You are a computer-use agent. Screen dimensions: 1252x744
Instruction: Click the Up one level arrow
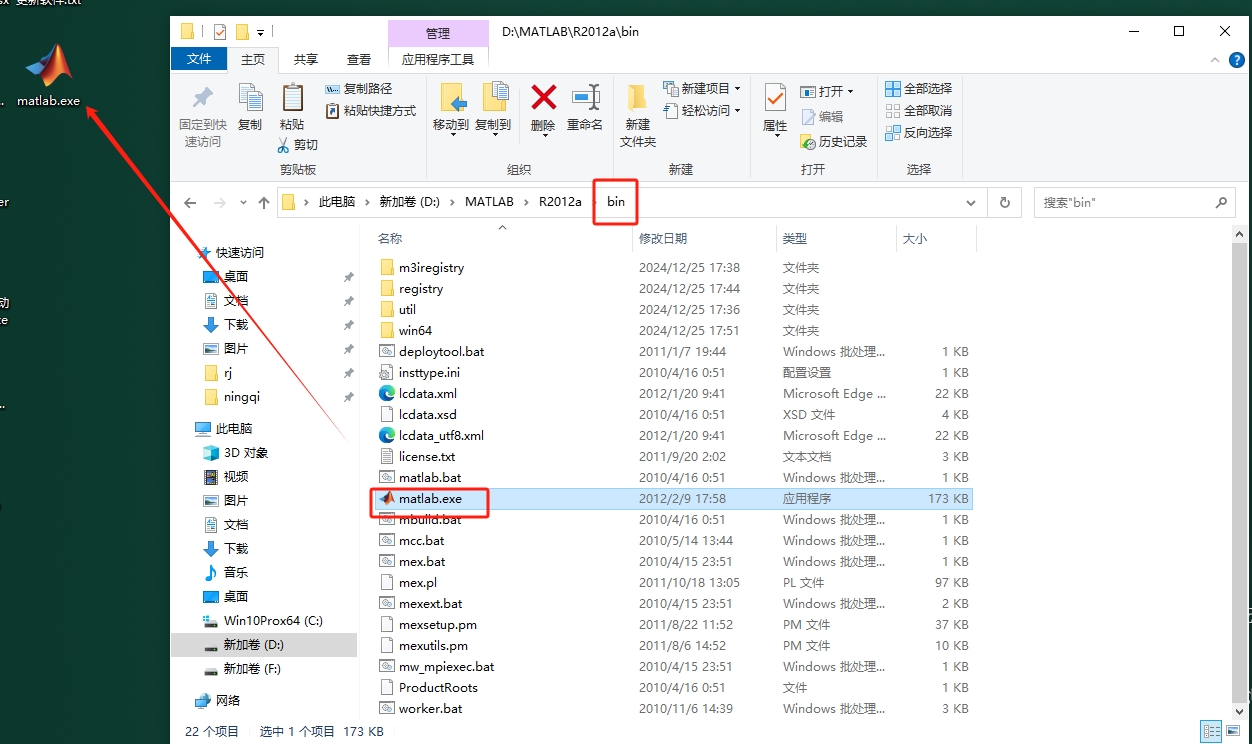coord(264,203)
